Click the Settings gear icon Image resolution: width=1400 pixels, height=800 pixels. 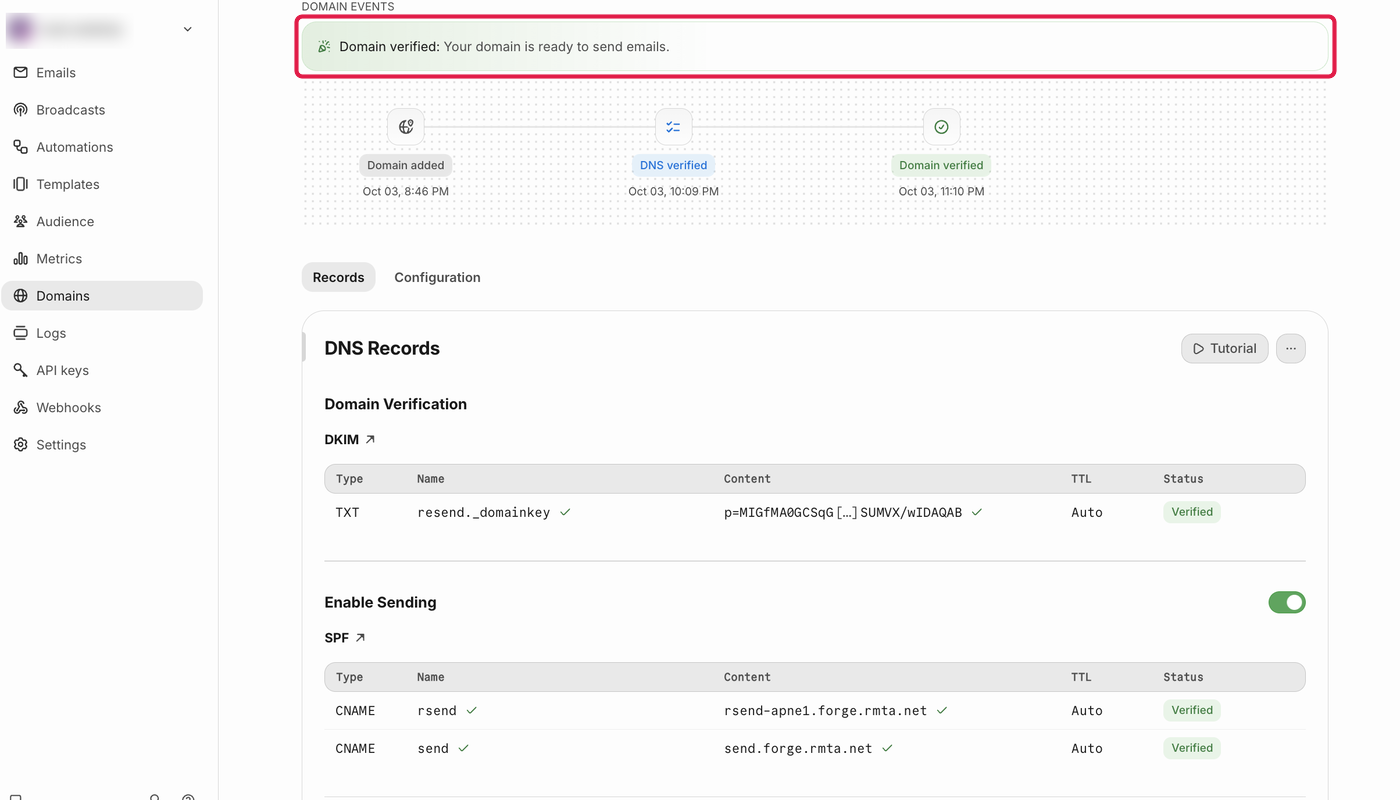point(20,445)
